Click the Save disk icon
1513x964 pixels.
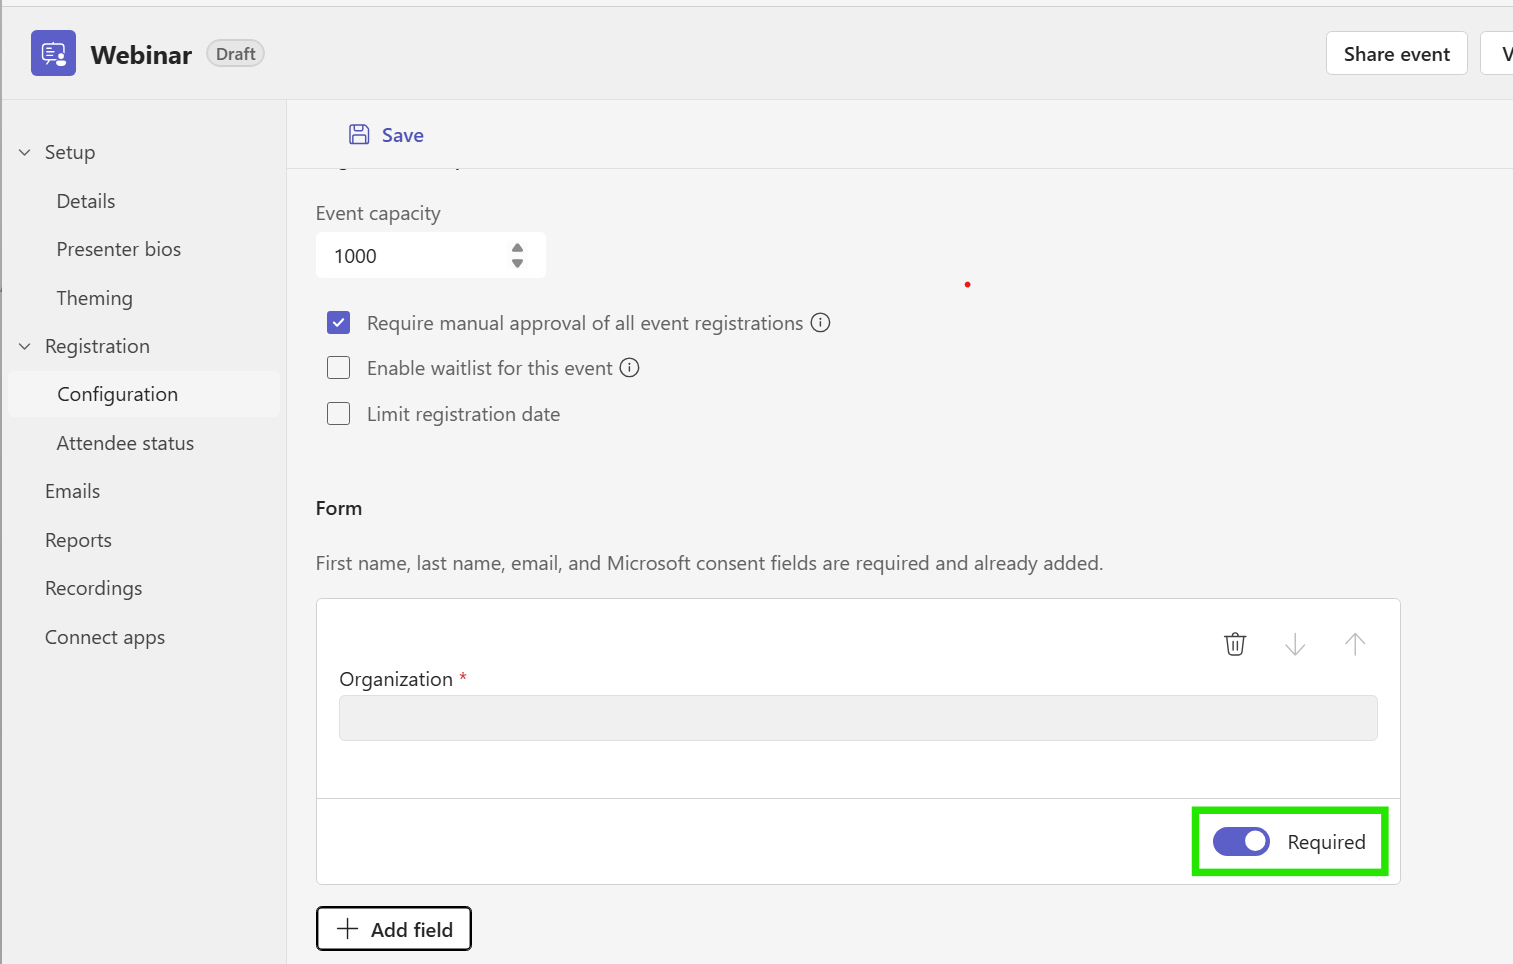click(x=359, y=135)
